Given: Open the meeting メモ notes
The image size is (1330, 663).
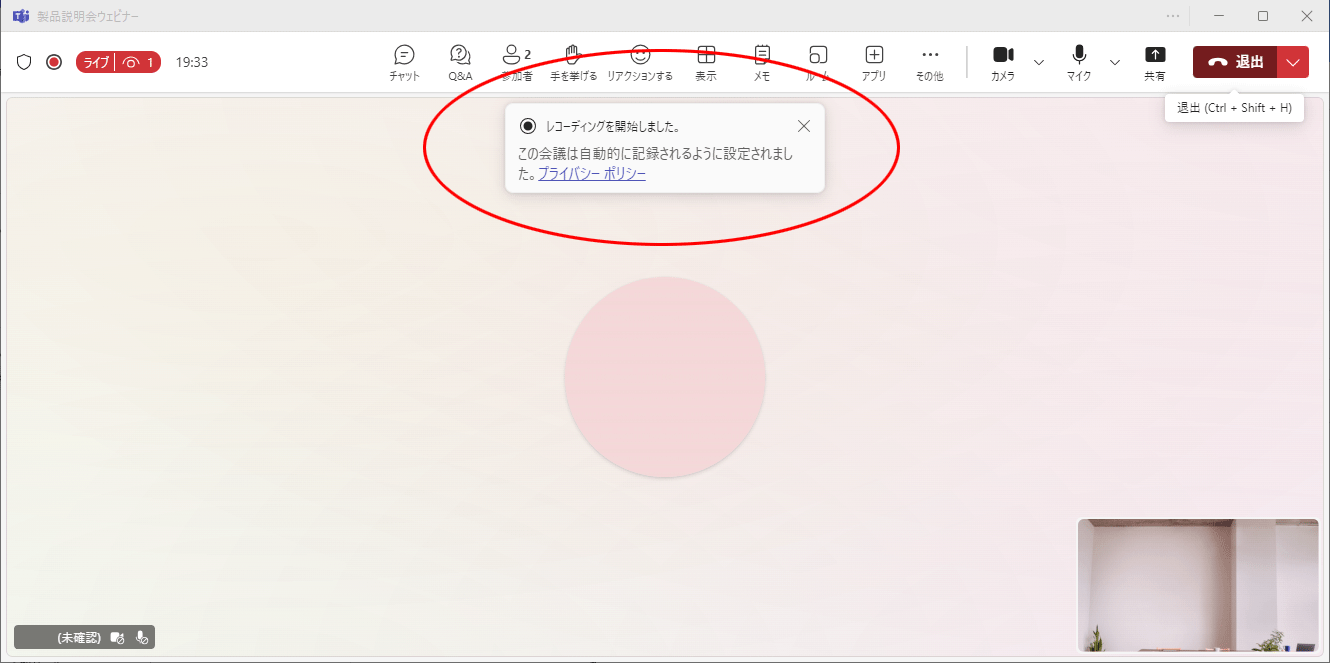Looking at the screenshot, I should point(761,61).
